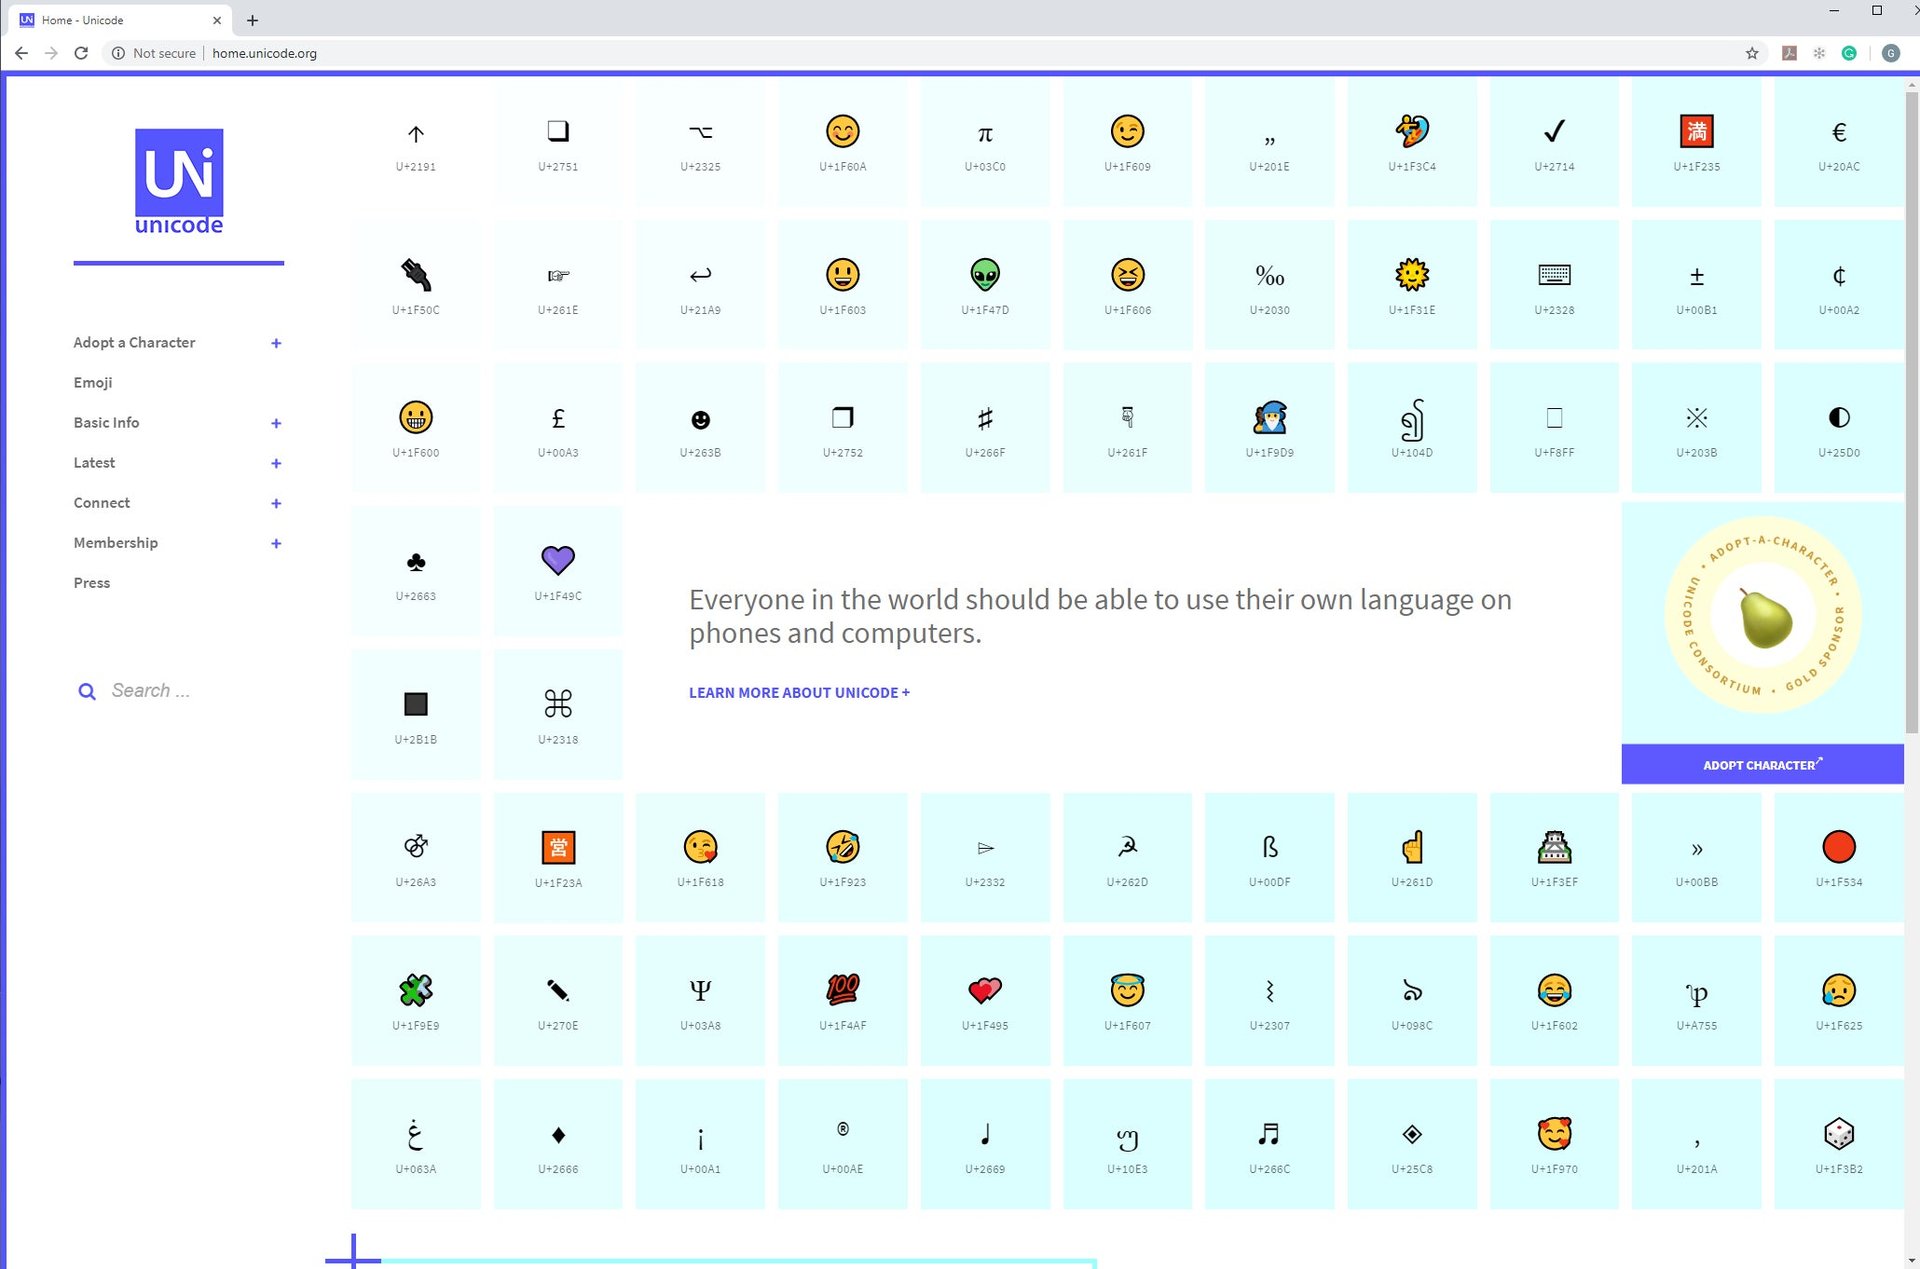Select the sharp sign U+266F tile
Image resolution: width=1920 pixels, height=1269 pixels.
(x=985, y=428)
